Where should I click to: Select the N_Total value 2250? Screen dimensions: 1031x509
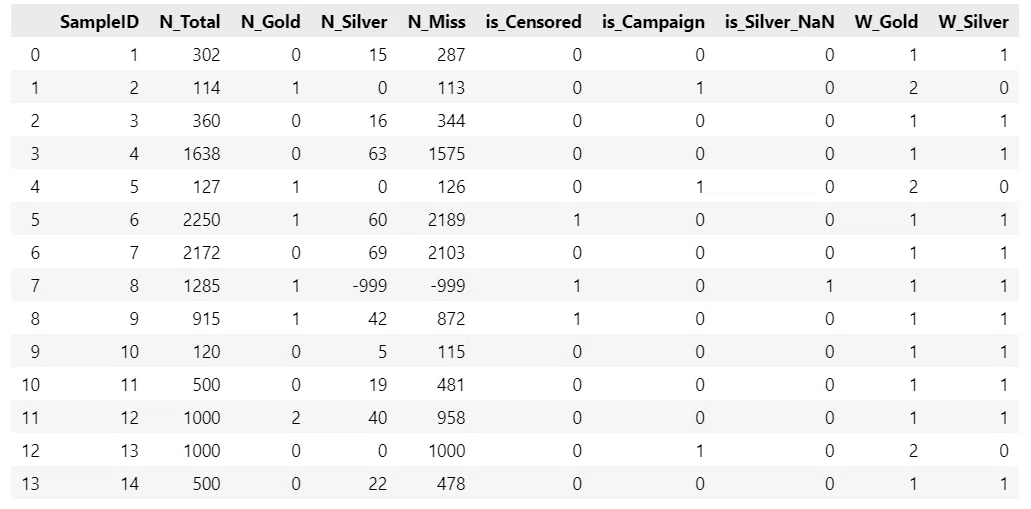click(x=202, y=220)
